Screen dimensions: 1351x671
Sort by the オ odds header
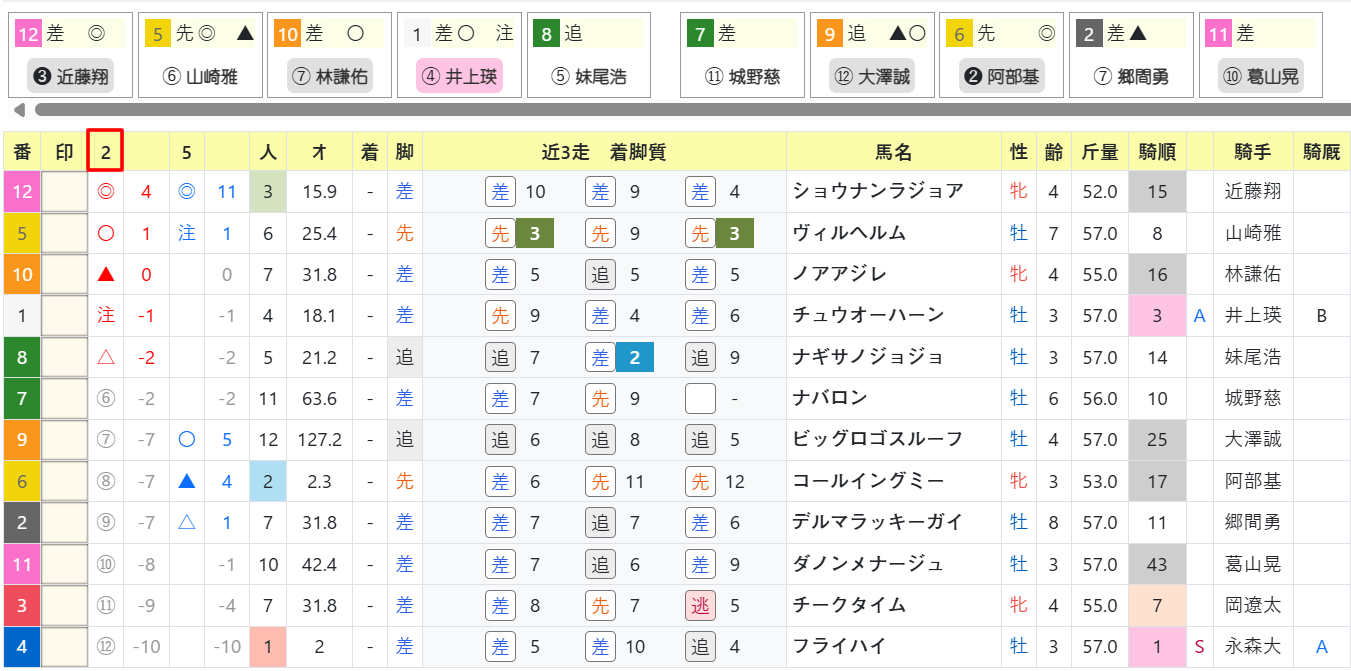click(320, 153)
